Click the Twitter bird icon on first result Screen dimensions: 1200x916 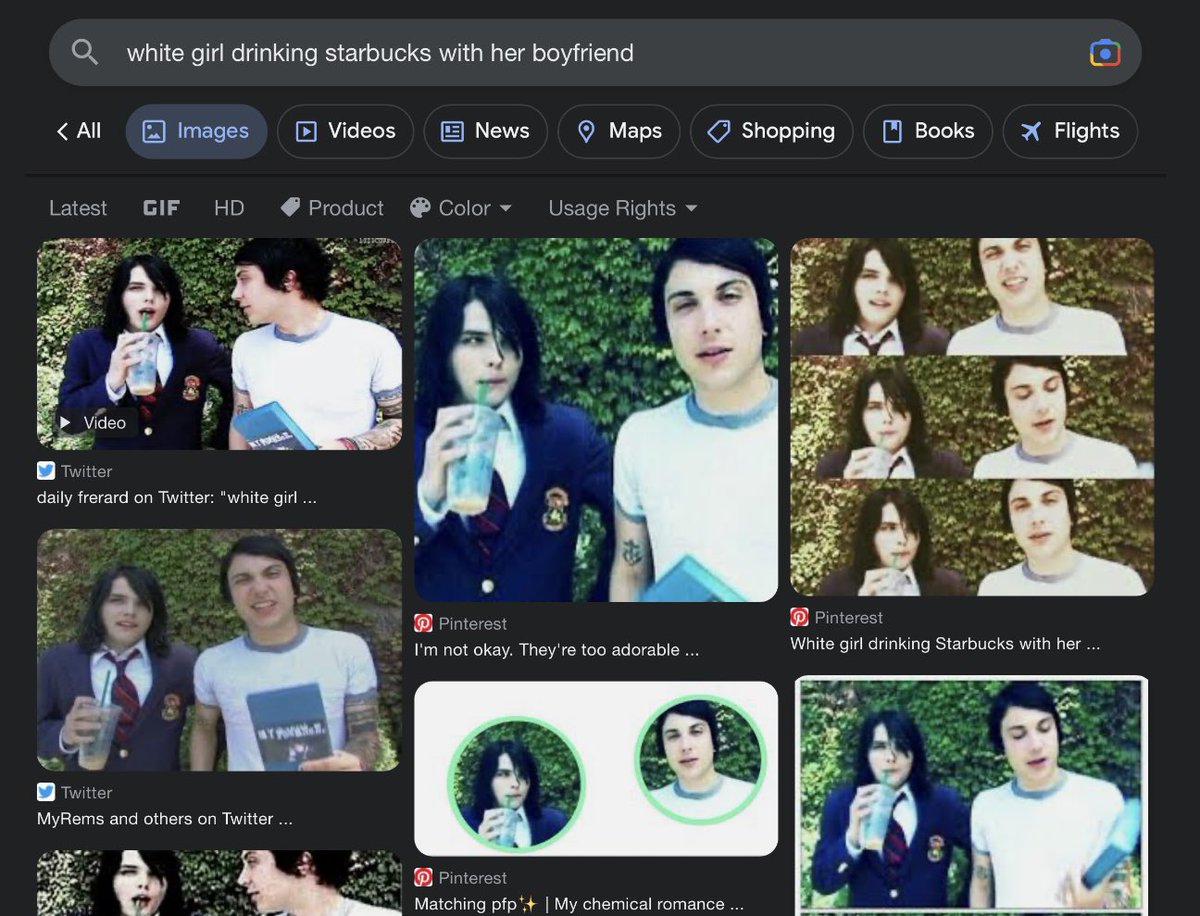click(46, 470)
